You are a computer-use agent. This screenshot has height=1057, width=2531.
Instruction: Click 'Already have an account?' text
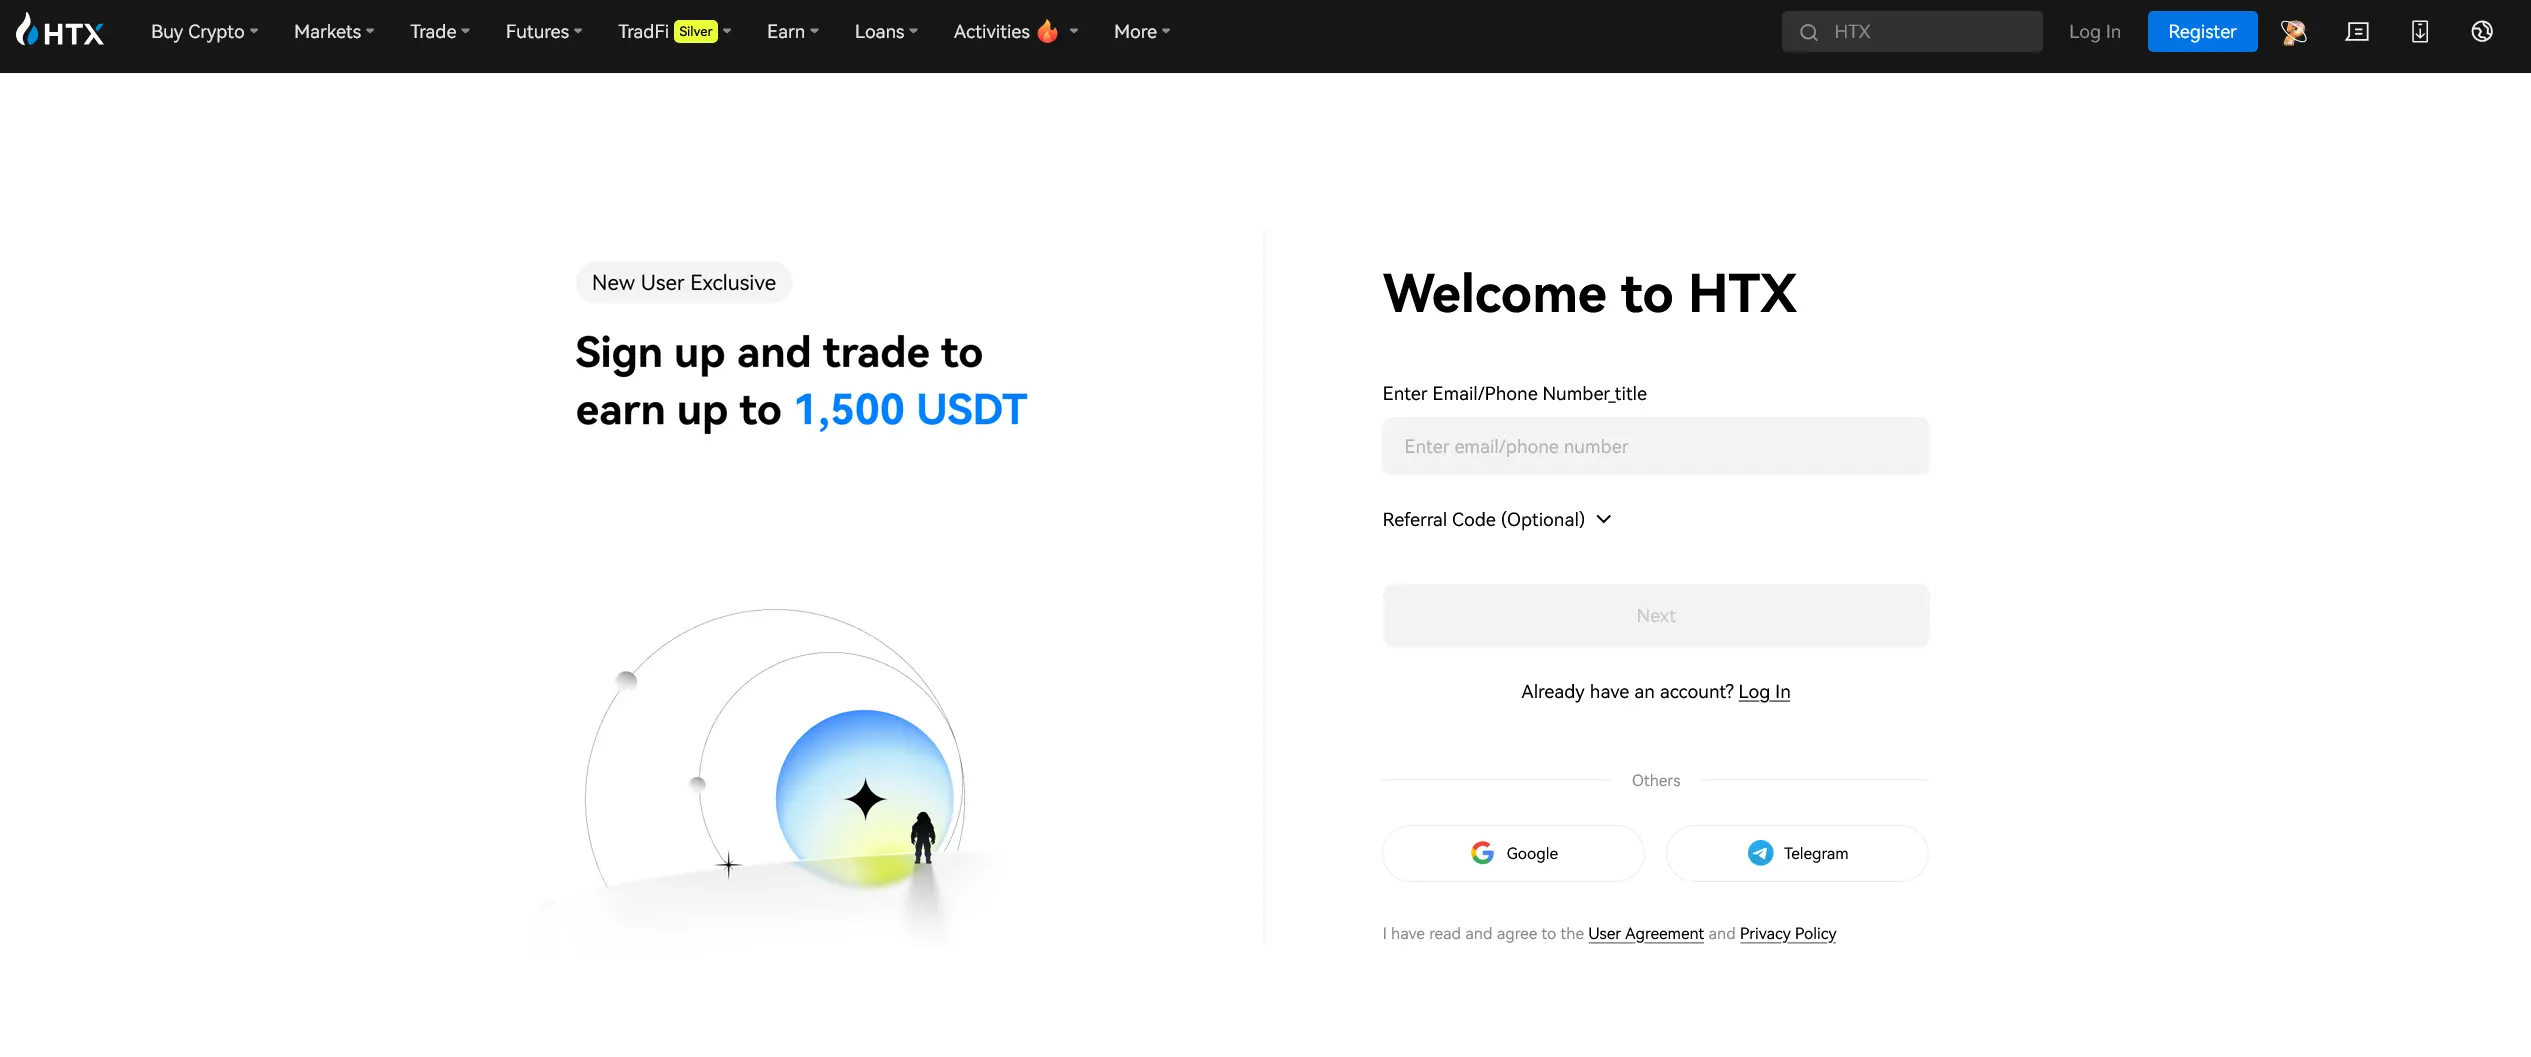tap(1627, 692)
